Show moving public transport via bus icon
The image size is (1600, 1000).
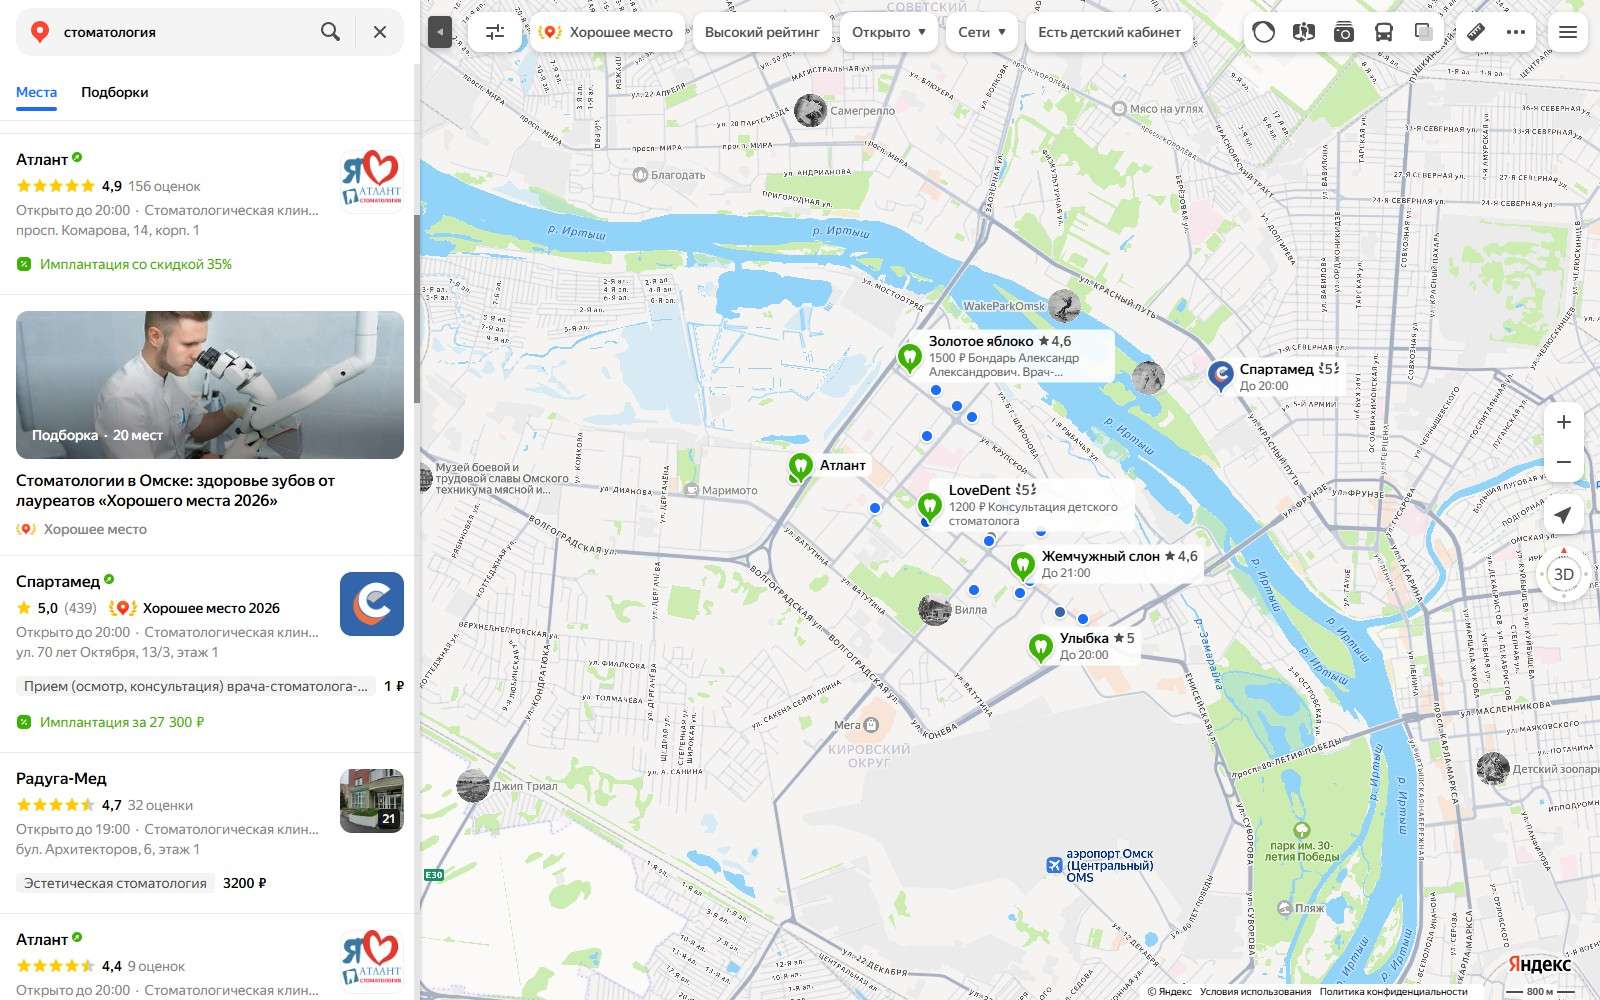(x=1384, y=32)
